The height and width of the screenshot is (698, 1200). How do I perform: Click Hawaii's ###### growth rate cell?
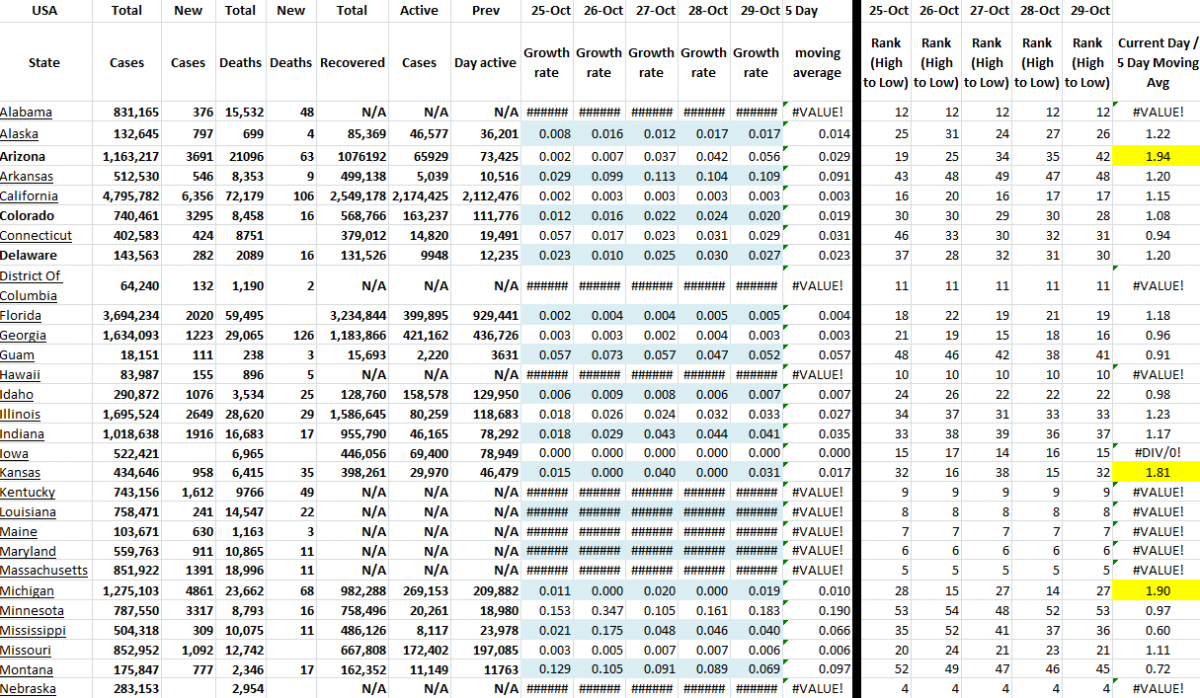[x=546, y=374]
